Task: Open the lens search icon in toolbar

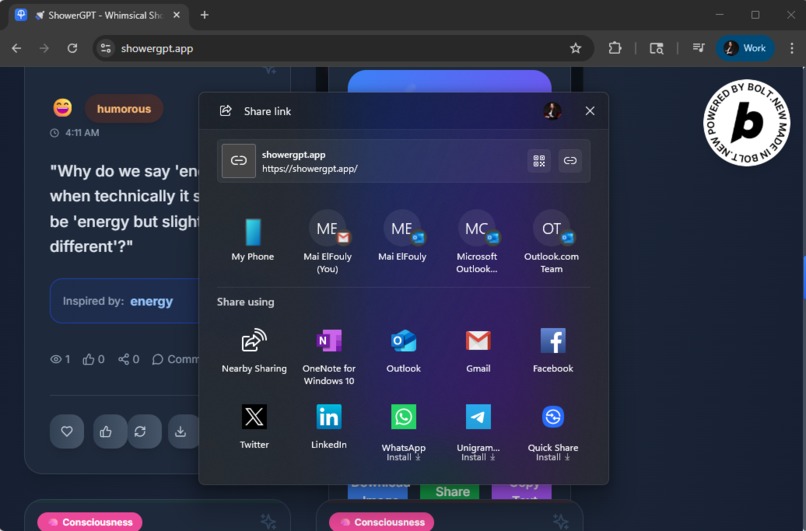Action: 656,48
